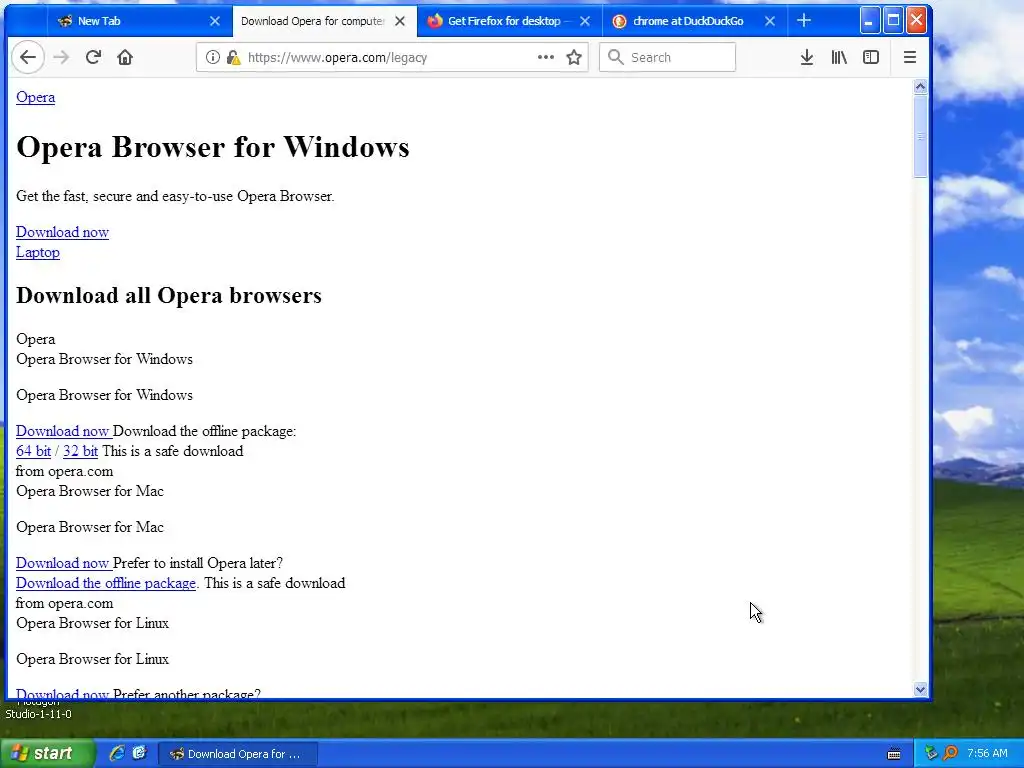Click the vertical scrollbar thumb

[921, 136]
